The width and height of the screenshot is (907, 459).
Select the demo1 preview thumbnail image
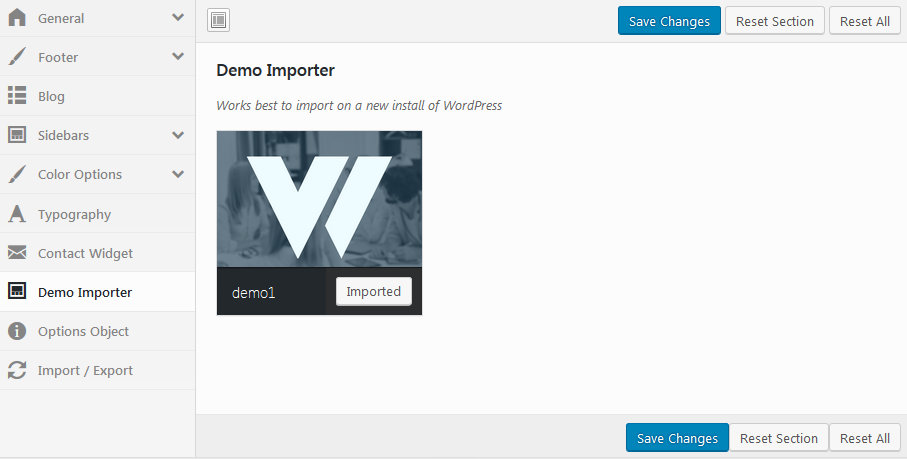pos(319,199)
